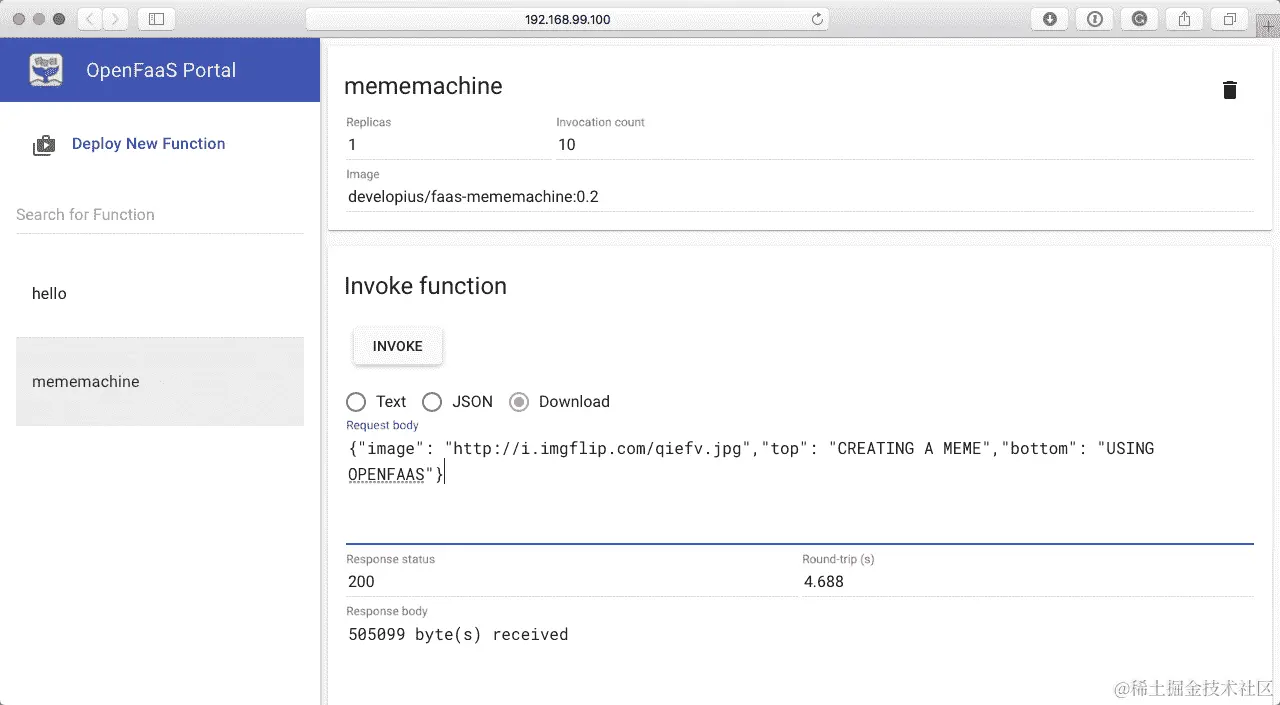This screenshot has height=705, width=1280.
Task: Click the Deploy New Function link
Action: click(148, 144)
